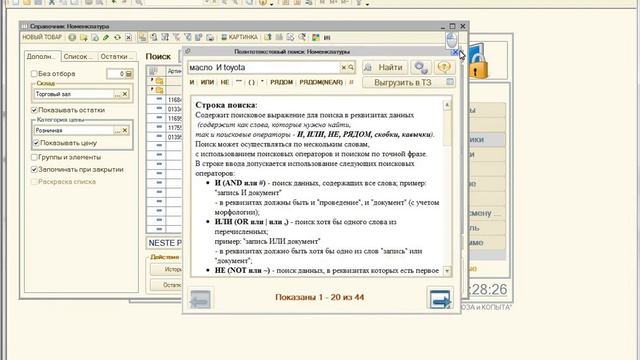Viewport: 640px width, 360px height.
Task: Click the mark-for-deletion X icon in toolbar
Action: 129,38
